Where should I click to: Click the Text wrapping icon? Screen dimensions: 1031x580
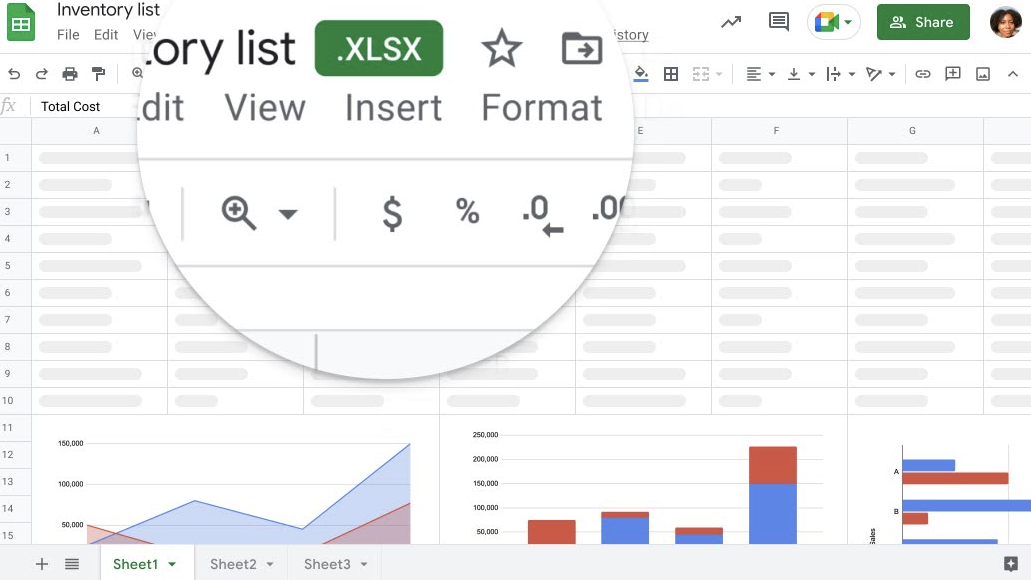pyautogui.click(x=833, y=74)
